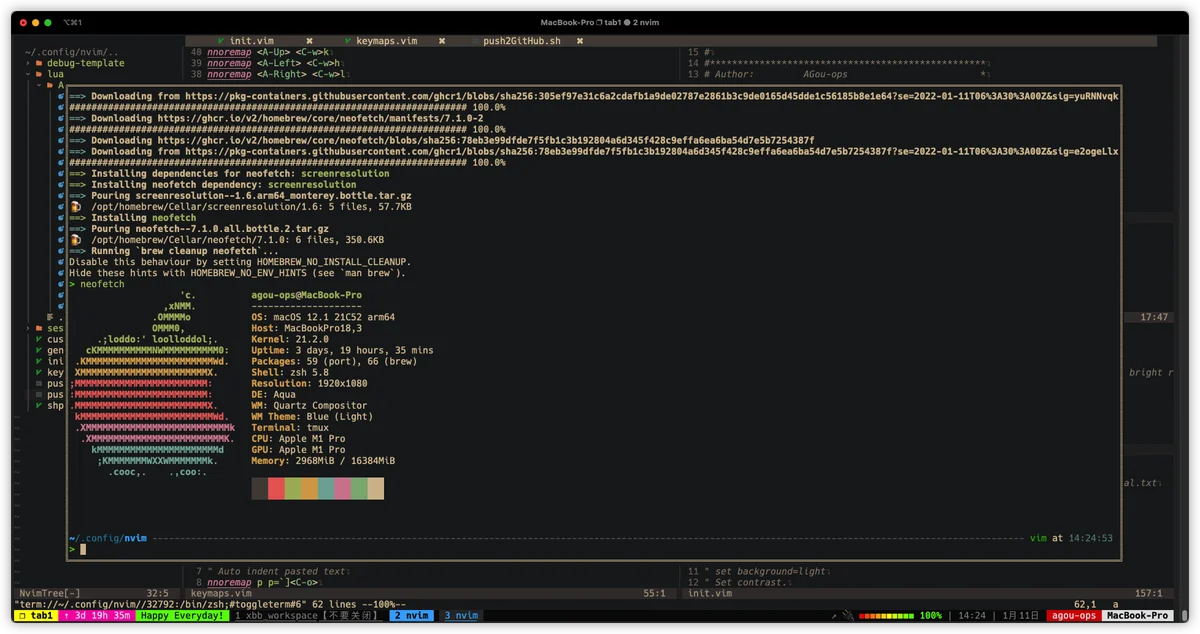Screen dimensions: 1200x634
Task: Collapse the lua folder arrow
Action: pos(29,74)
